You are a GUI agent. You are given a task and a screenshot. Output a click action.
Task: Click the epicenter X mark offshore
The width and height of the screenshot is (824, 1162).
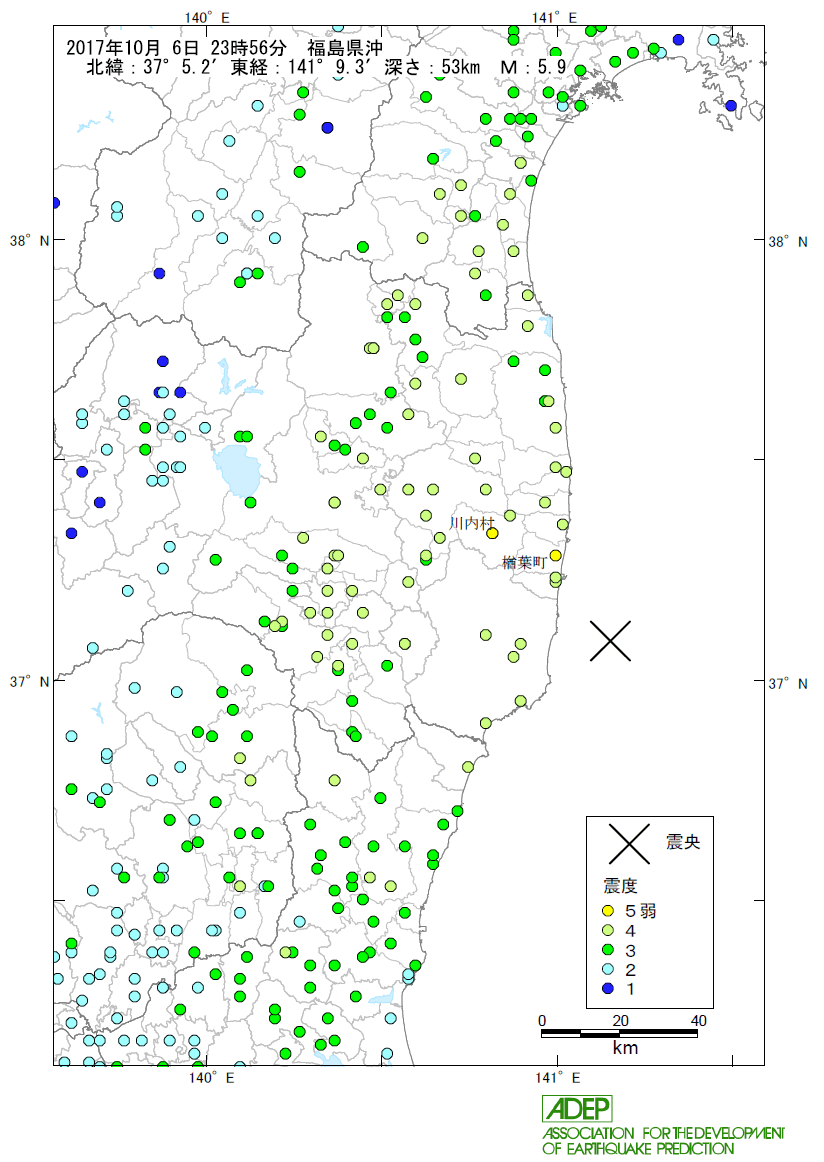point(610,641)
